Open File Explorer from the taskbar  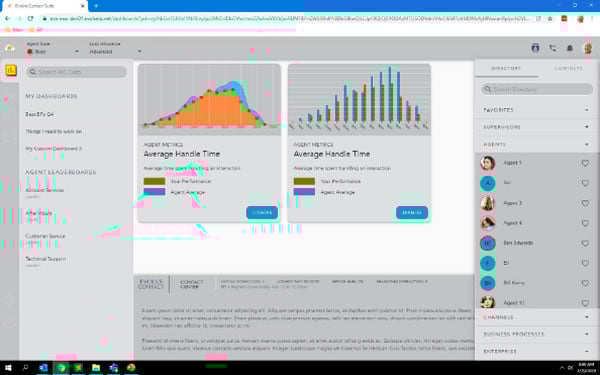[96, 368]
